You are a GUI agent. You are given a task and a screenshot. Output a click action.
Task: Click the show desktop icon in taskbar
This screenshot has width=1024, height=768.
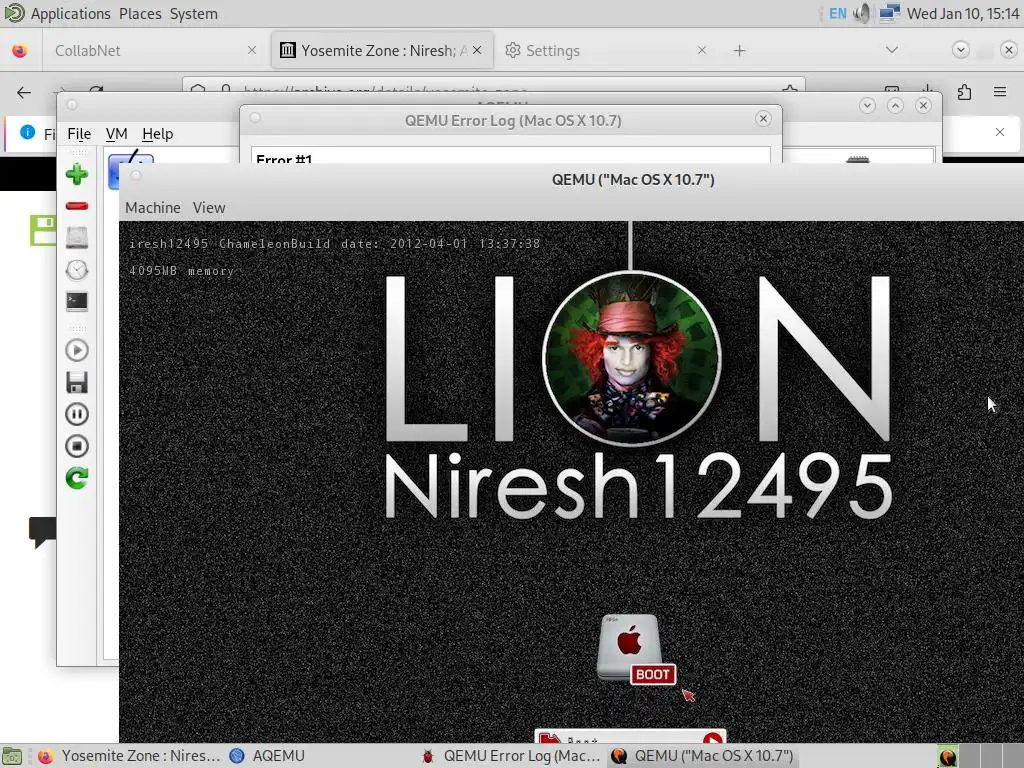pos(12,756)
